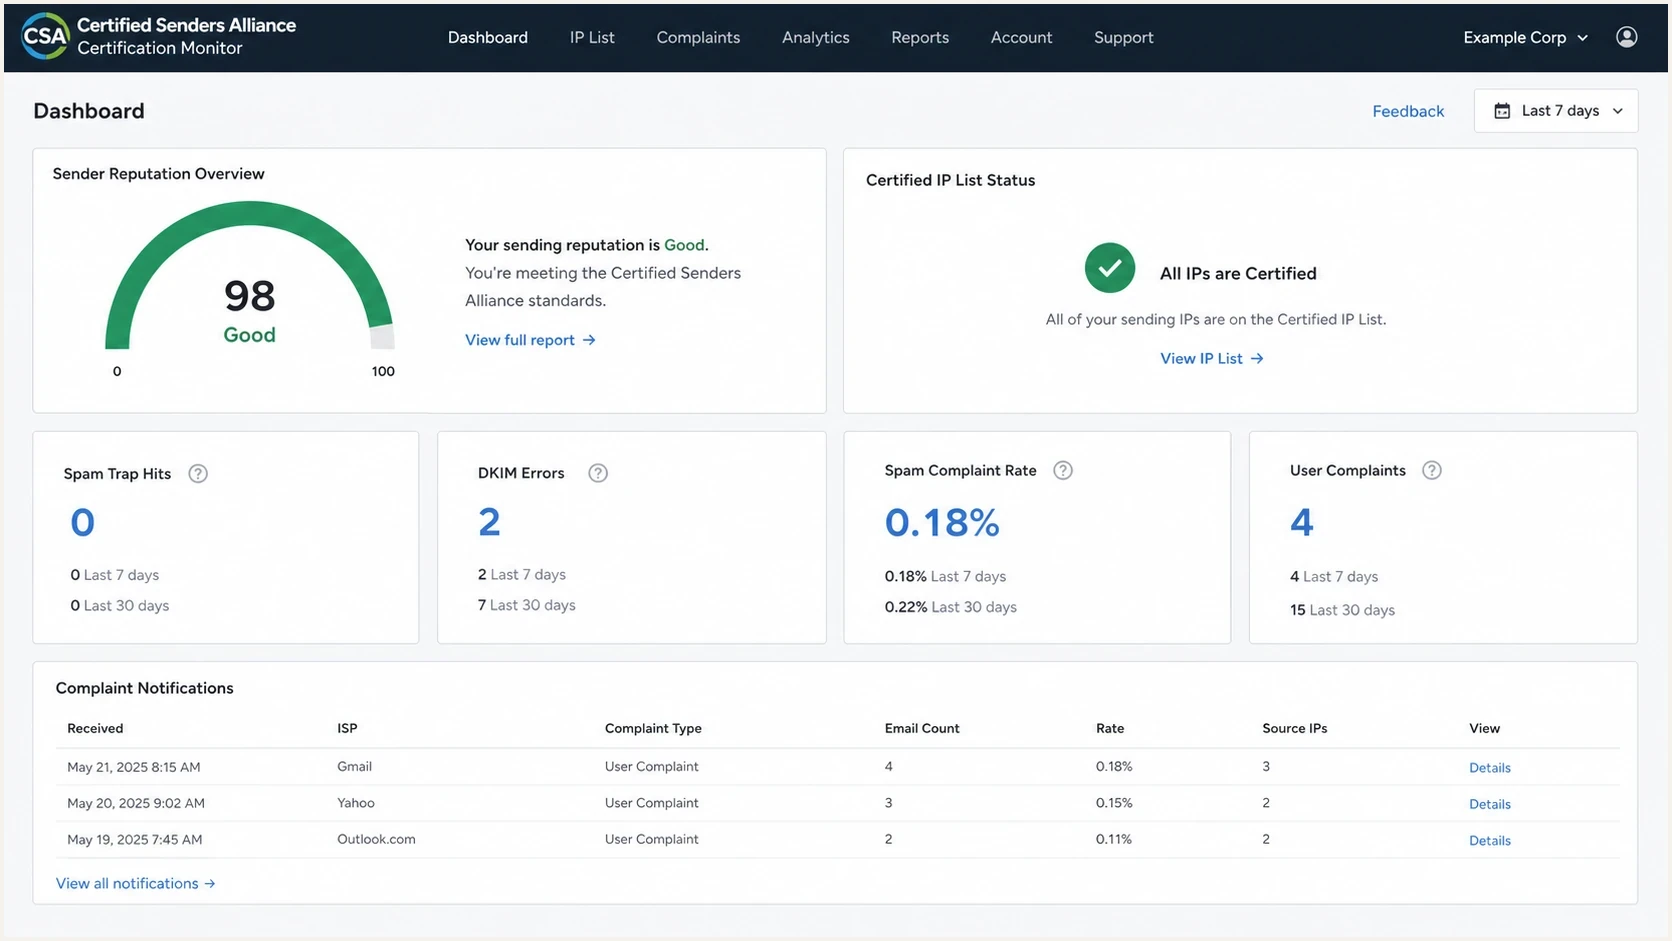The image size is (1672, 941).
Task: Click the large 0.18% Spam Complaint Rate value
Action: coord(942,522)
